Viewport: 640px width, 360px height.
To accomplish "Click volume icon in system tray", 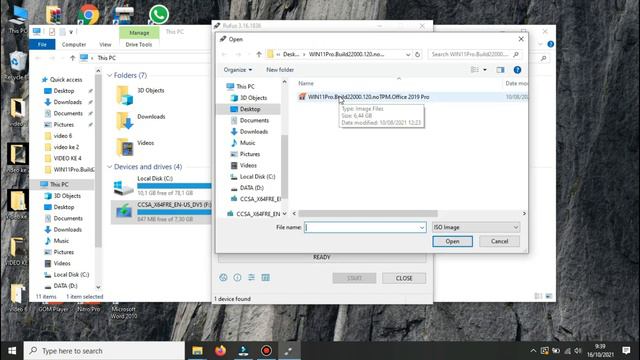I will [578, 351].
